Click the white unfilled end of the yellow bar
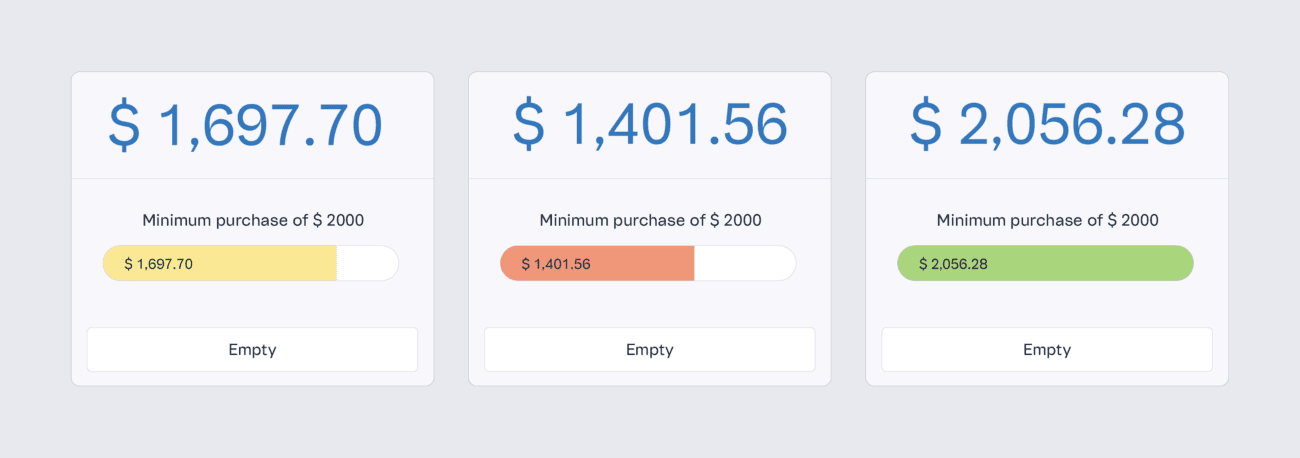This screenshot has height=458, width=1300. click(x=366, y=263)
